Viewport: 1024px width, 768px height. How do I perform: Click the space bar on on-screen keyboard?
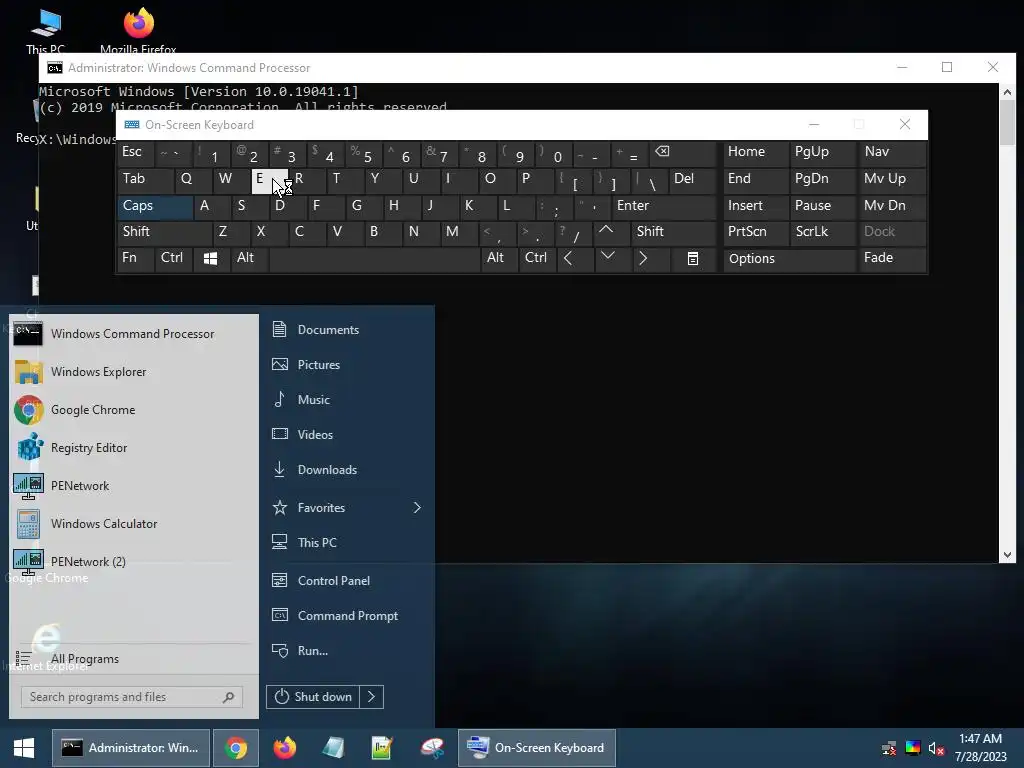[375, 259]
